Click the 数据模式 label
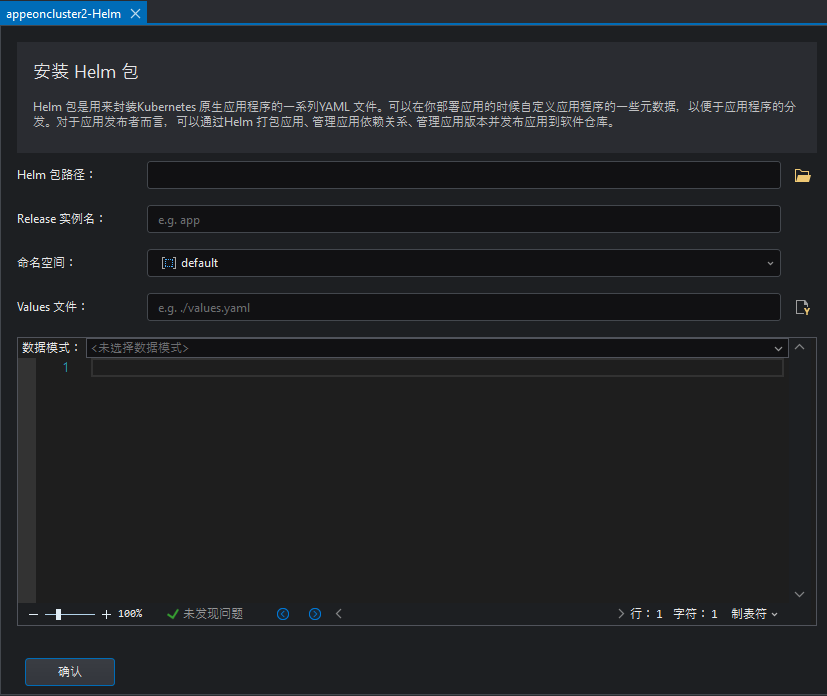The height and width of the screenshot is (696, 827). pyautogui.click(x=51, y=348)
